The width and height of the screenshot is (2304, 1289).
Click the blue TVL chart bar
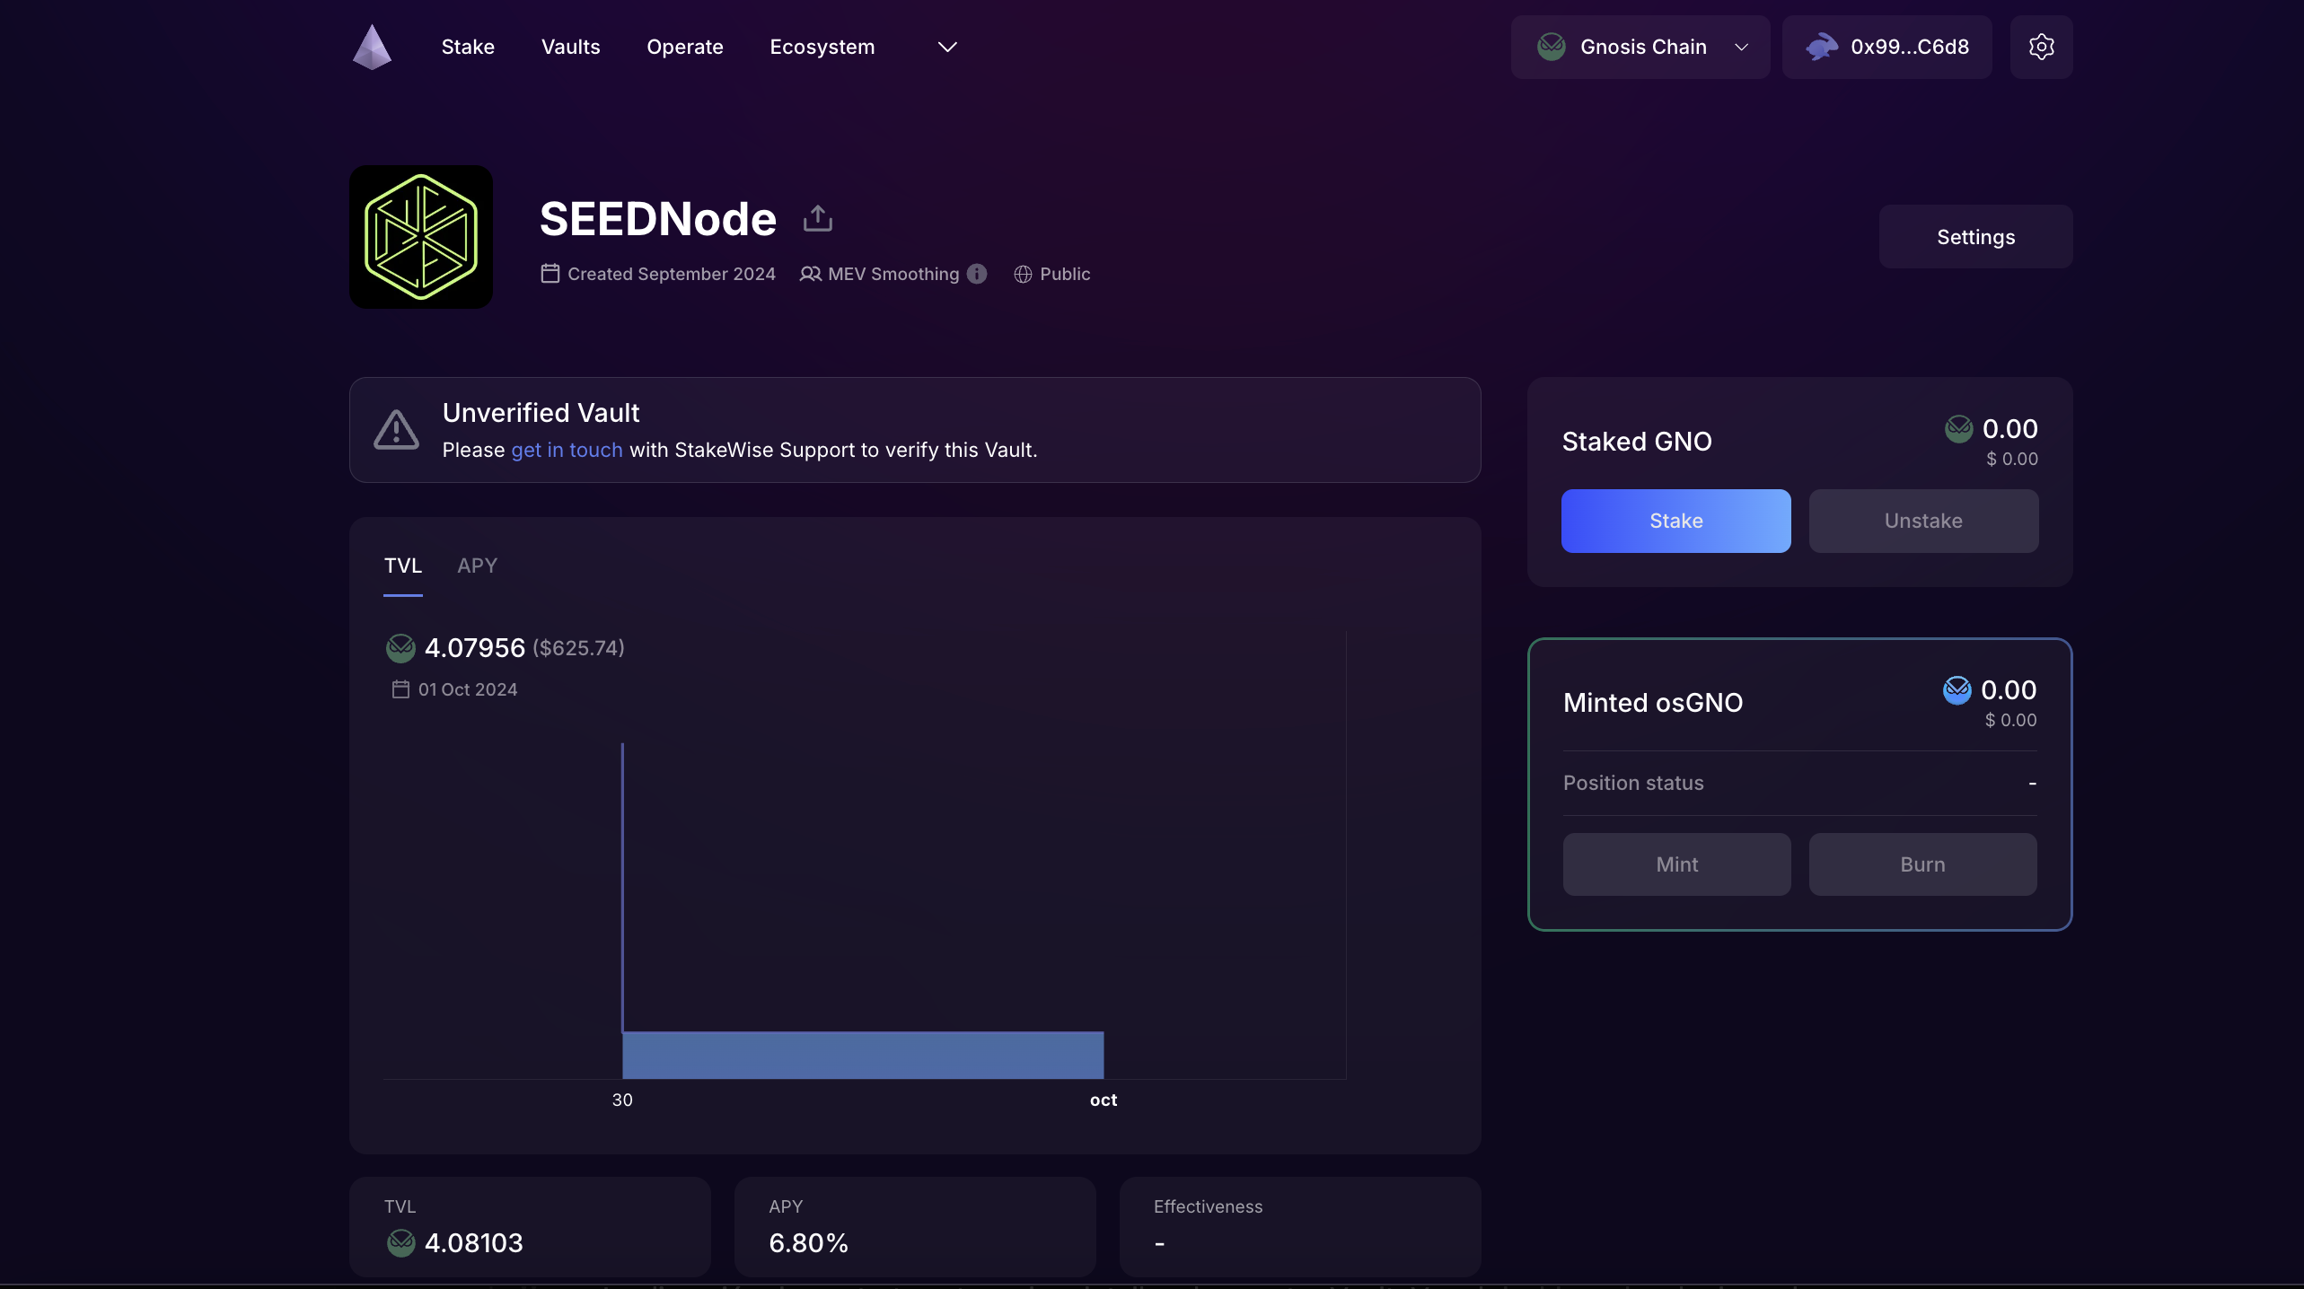862,1055
